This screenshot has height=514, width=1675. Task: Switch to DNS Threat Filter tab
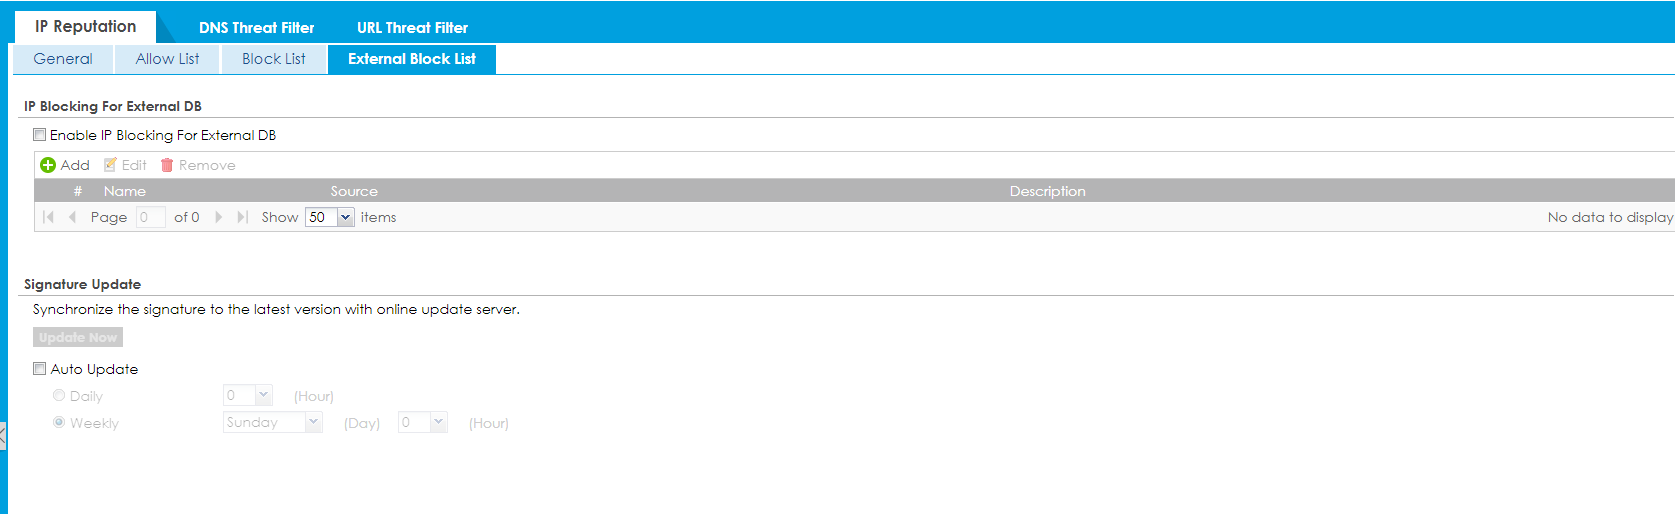click(256, 28)
